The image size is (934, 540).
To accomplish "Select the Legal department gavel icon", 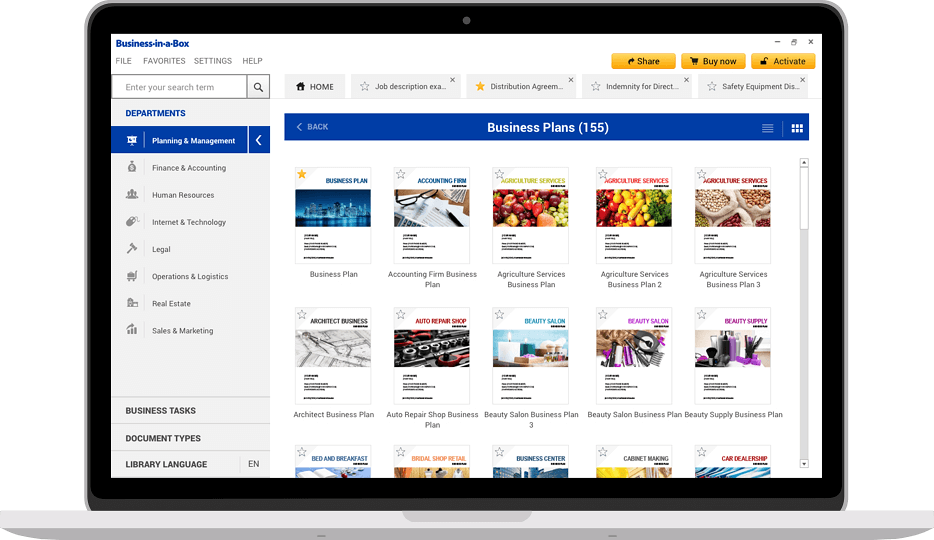I will pos(132,249).
